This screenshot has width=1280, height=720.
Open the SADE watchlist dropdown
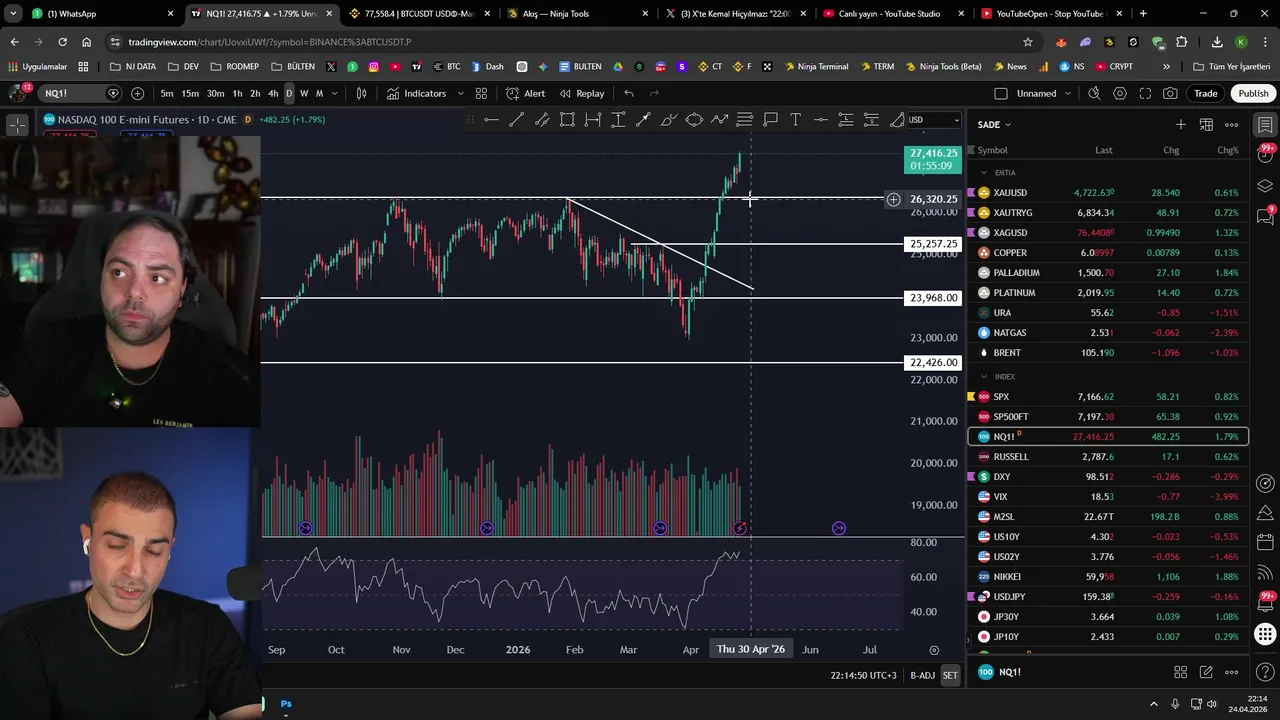click(994, 124)
